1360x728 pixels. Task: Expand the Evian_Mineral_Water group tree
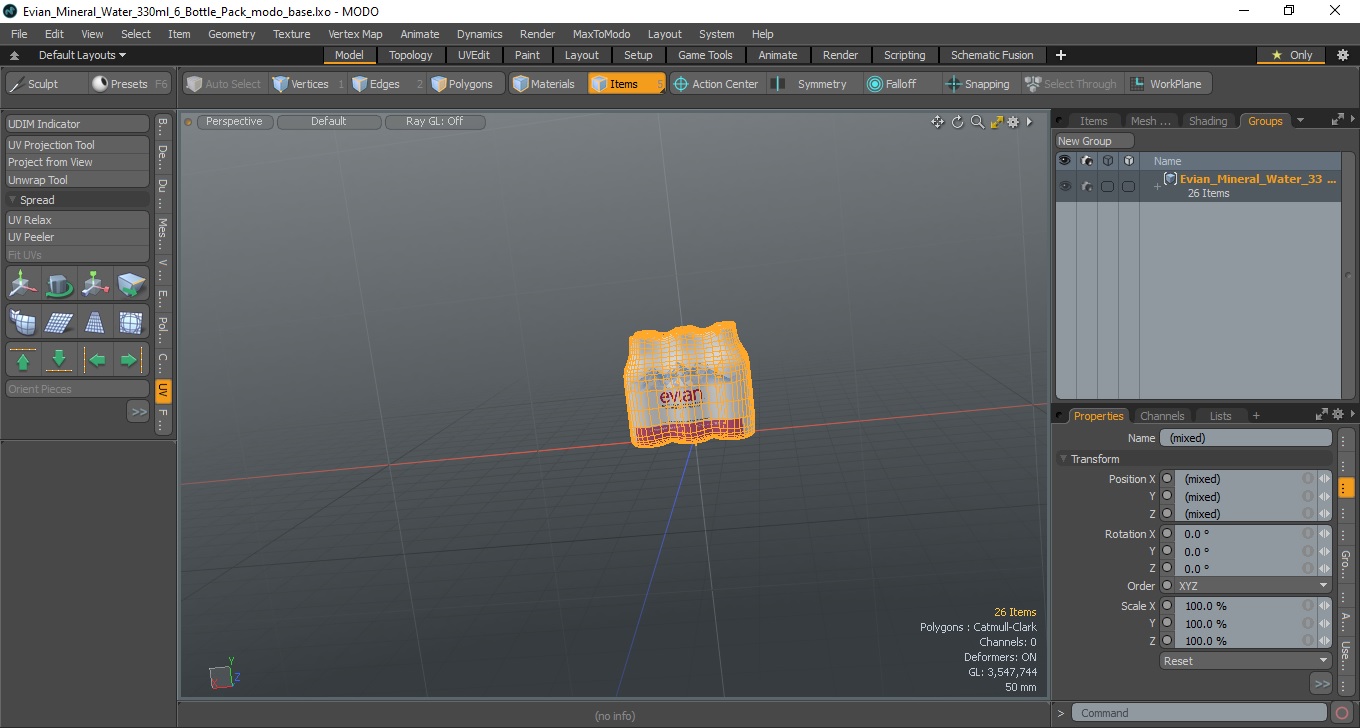click(1157, 187)
